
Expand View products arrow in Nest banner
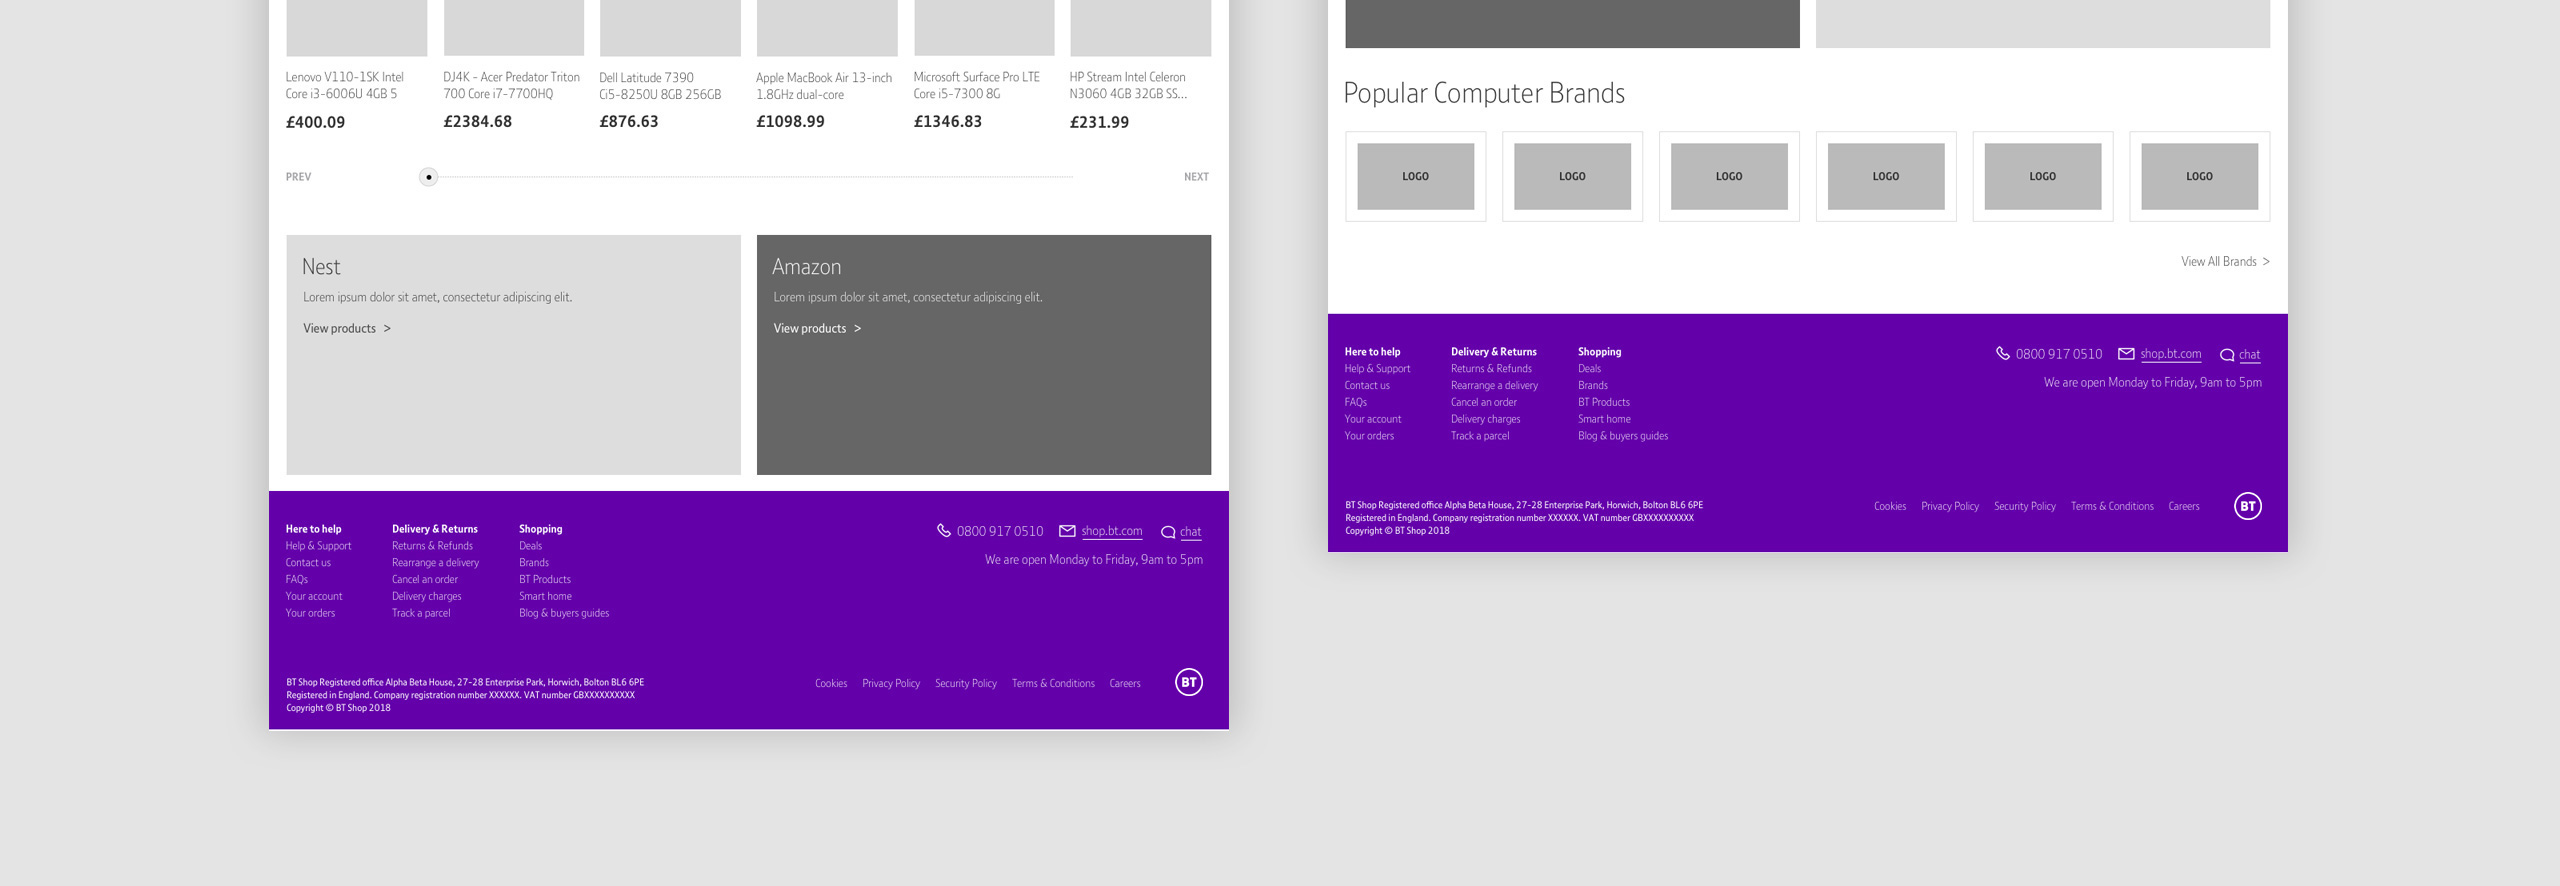coord(387,329)
